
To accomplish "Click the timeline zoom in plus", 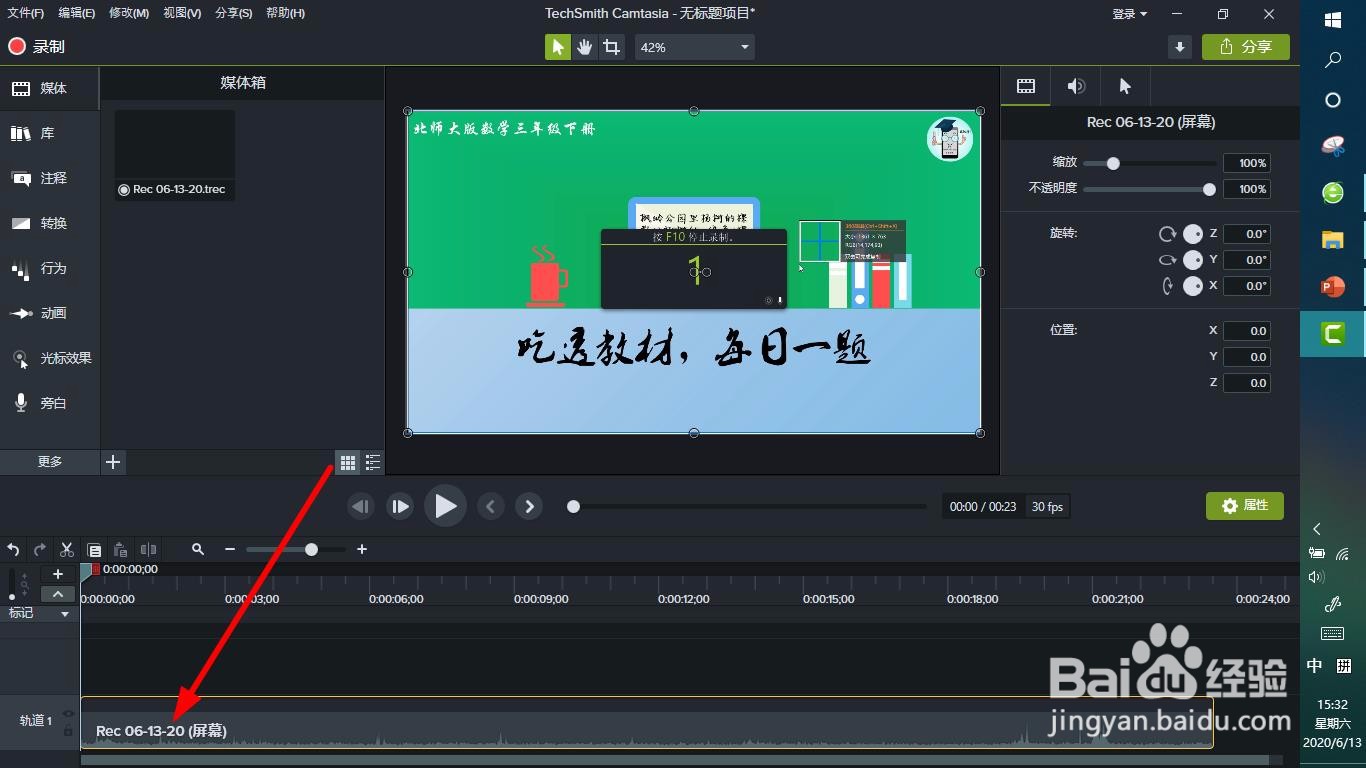I will coord(362,549).
